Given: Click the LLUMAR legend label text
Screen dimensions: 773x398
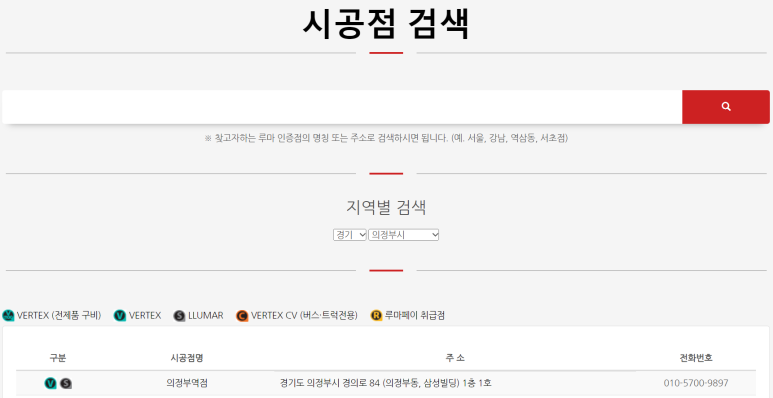Looking at the screenshot, I should 206,315.
